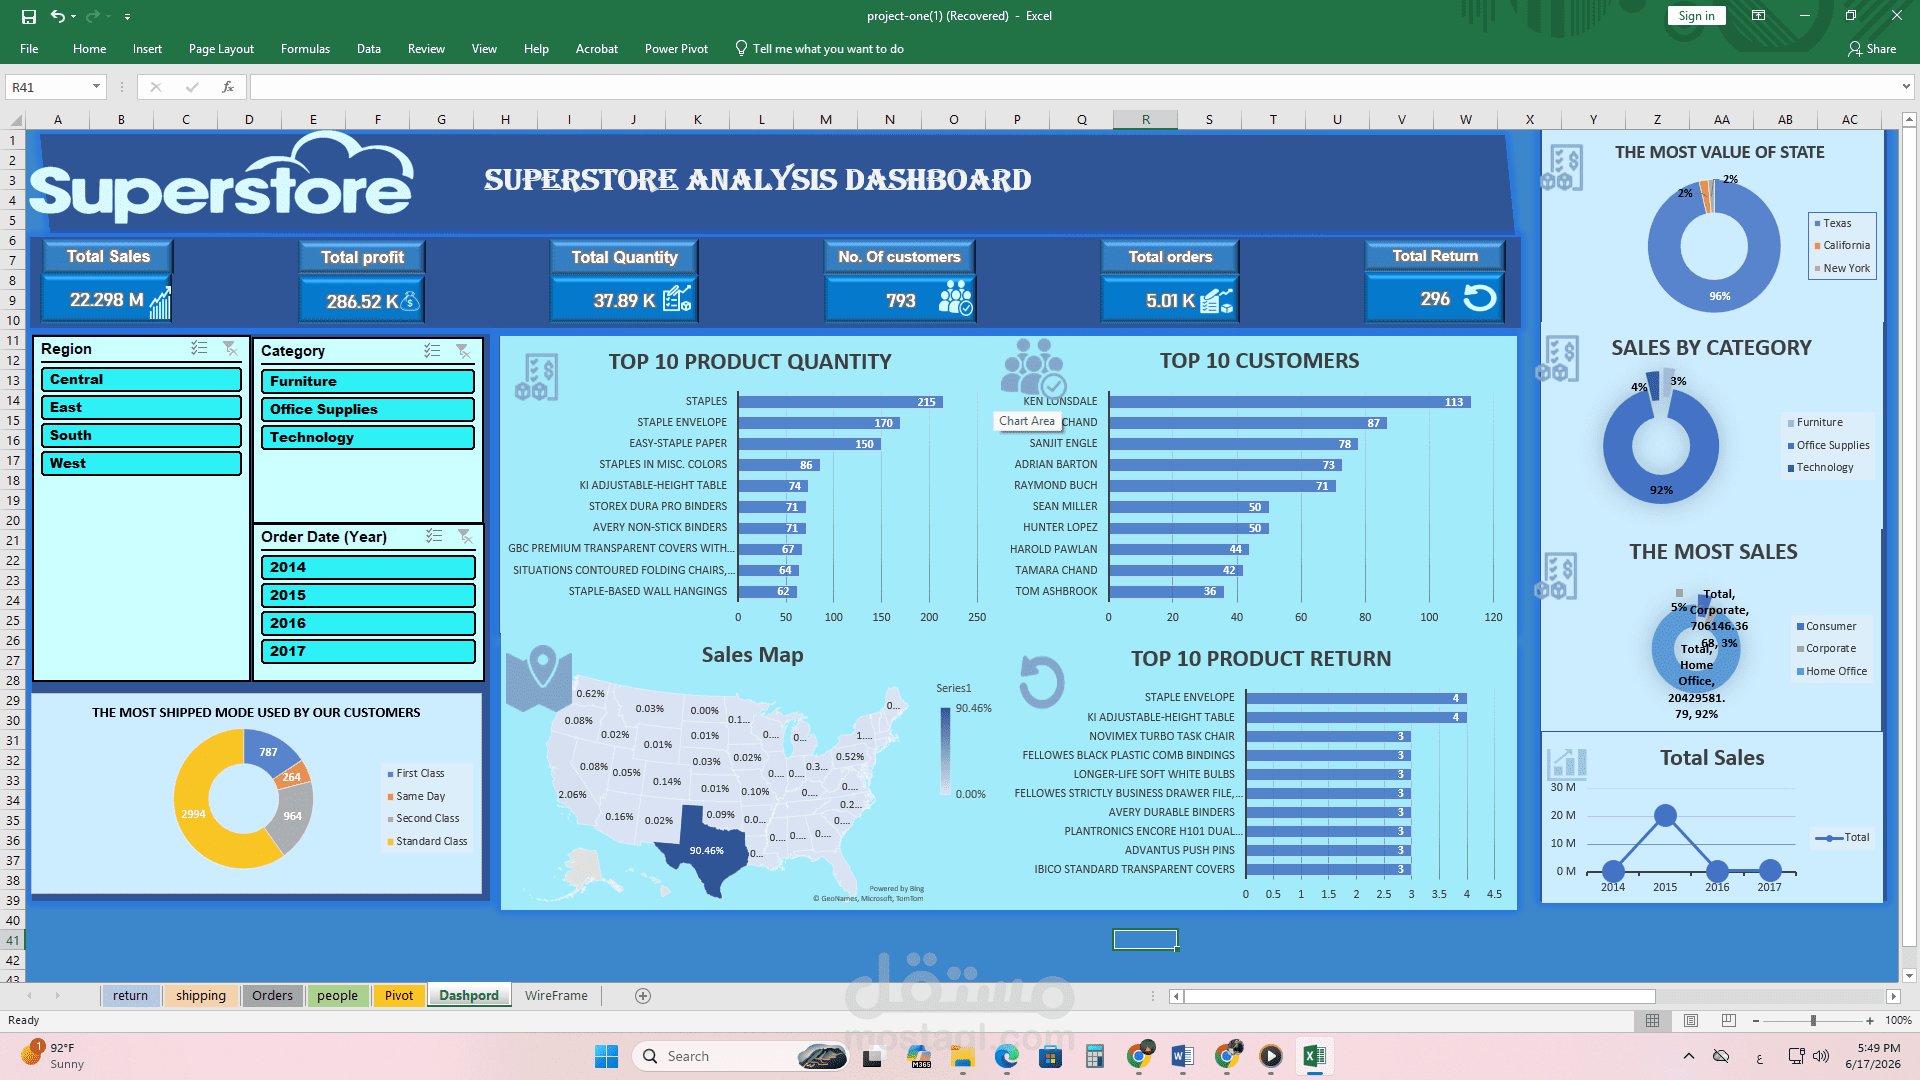Click the customers group icon in KPI card
This screenshot has width=1920, height=1080.
coord(955,298)
